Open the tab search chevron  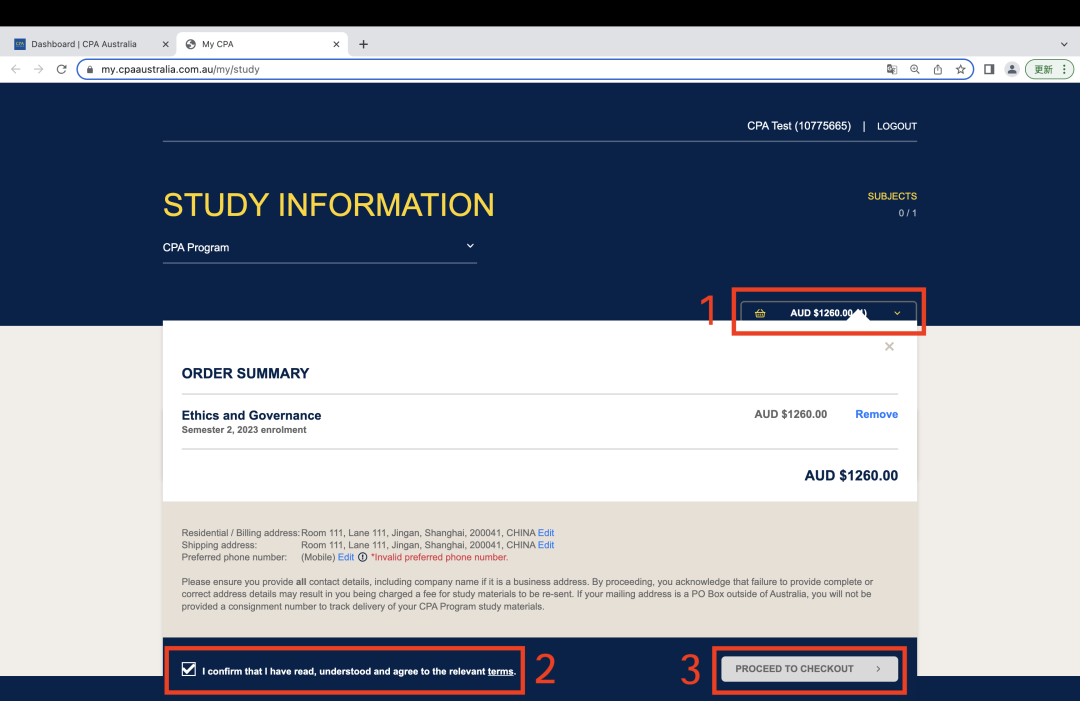coord(1064,44)
